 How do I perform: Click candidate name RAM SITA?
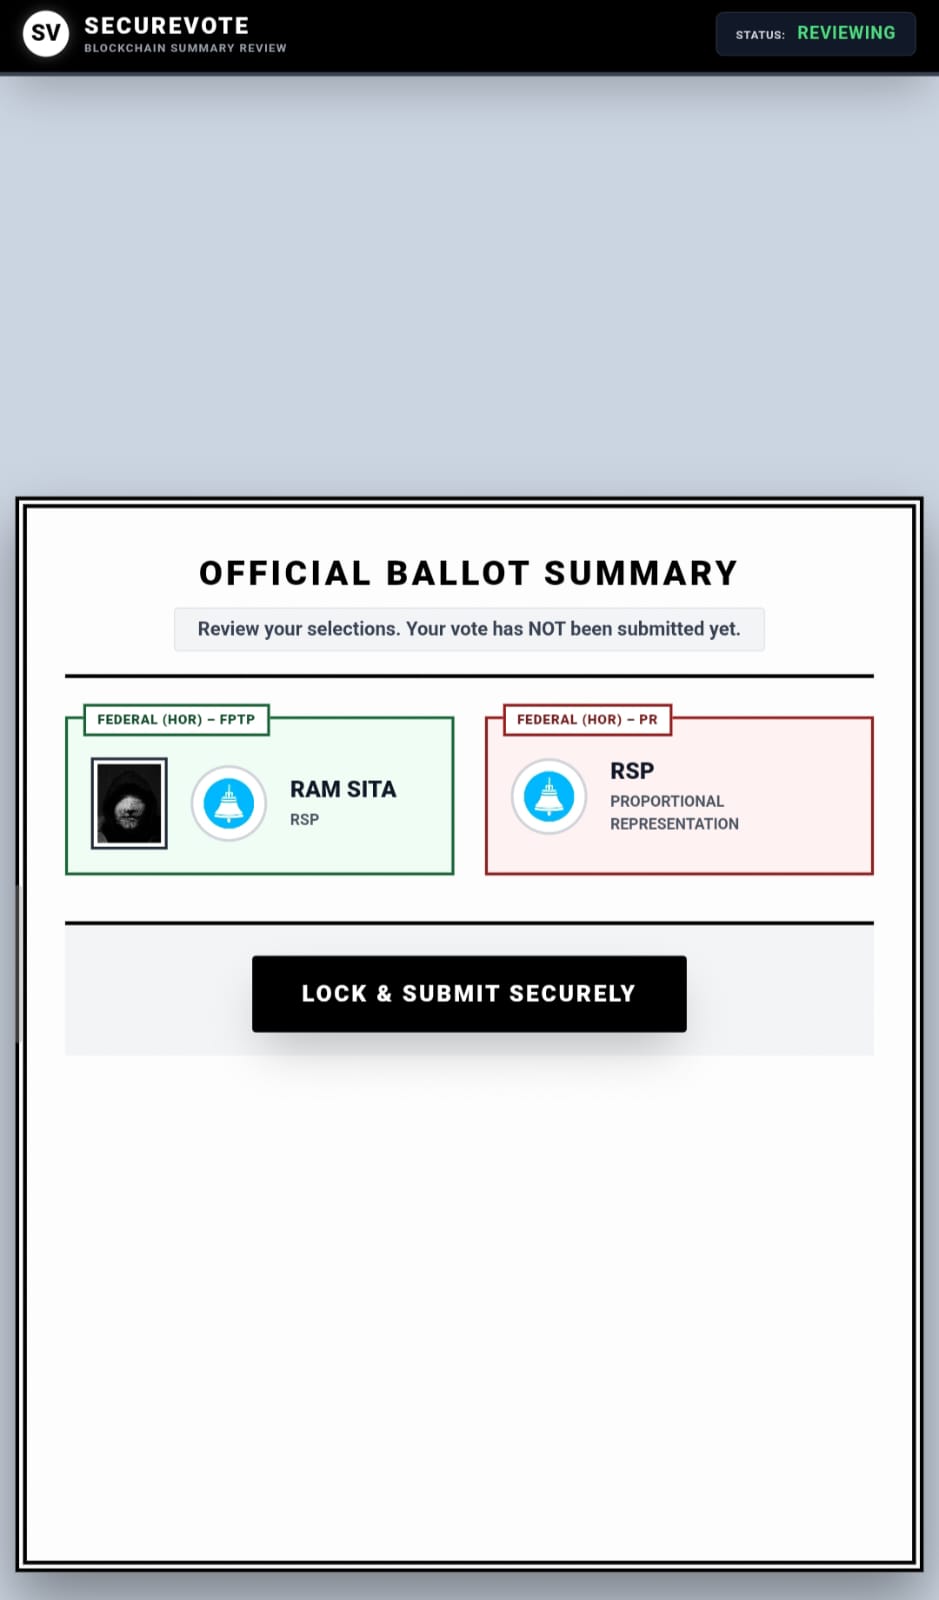[343, 789]
